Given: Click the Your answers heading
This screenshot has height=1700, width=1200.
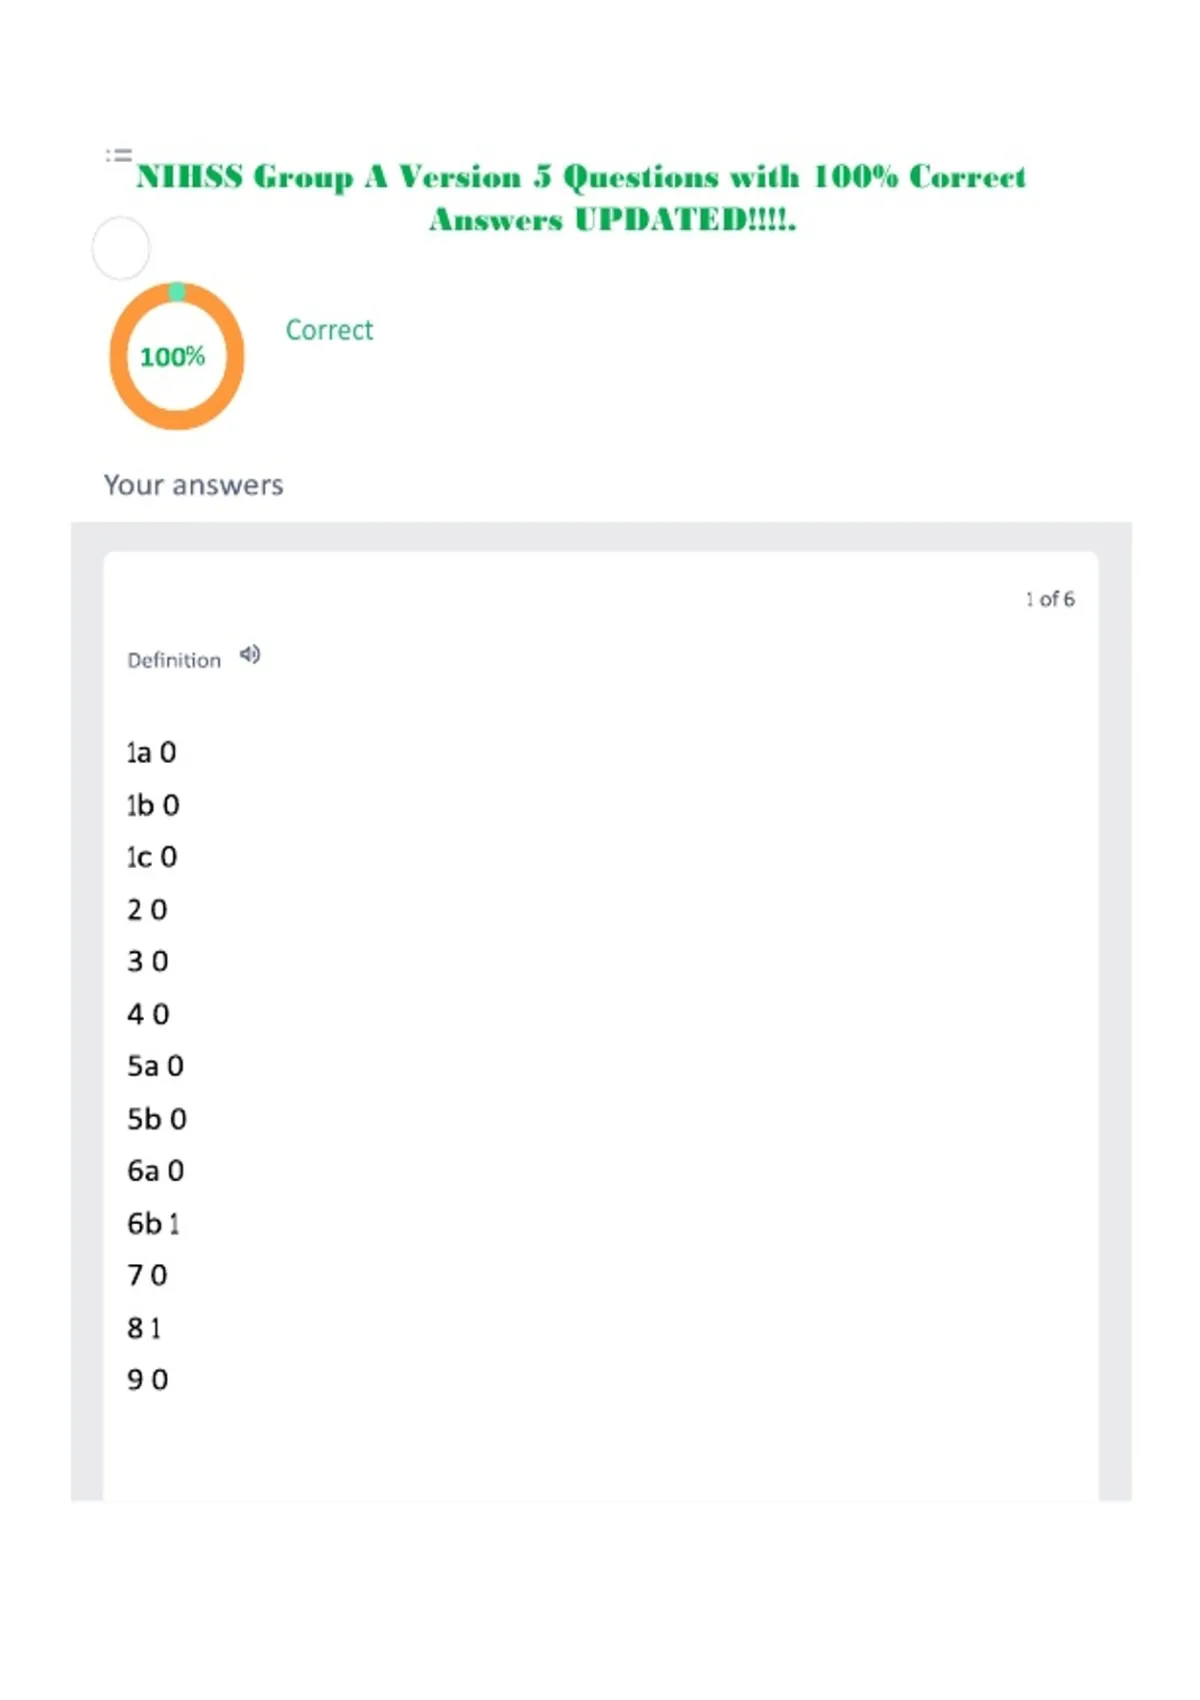Looking at the screenshot, I should click(x=194, y=485).
